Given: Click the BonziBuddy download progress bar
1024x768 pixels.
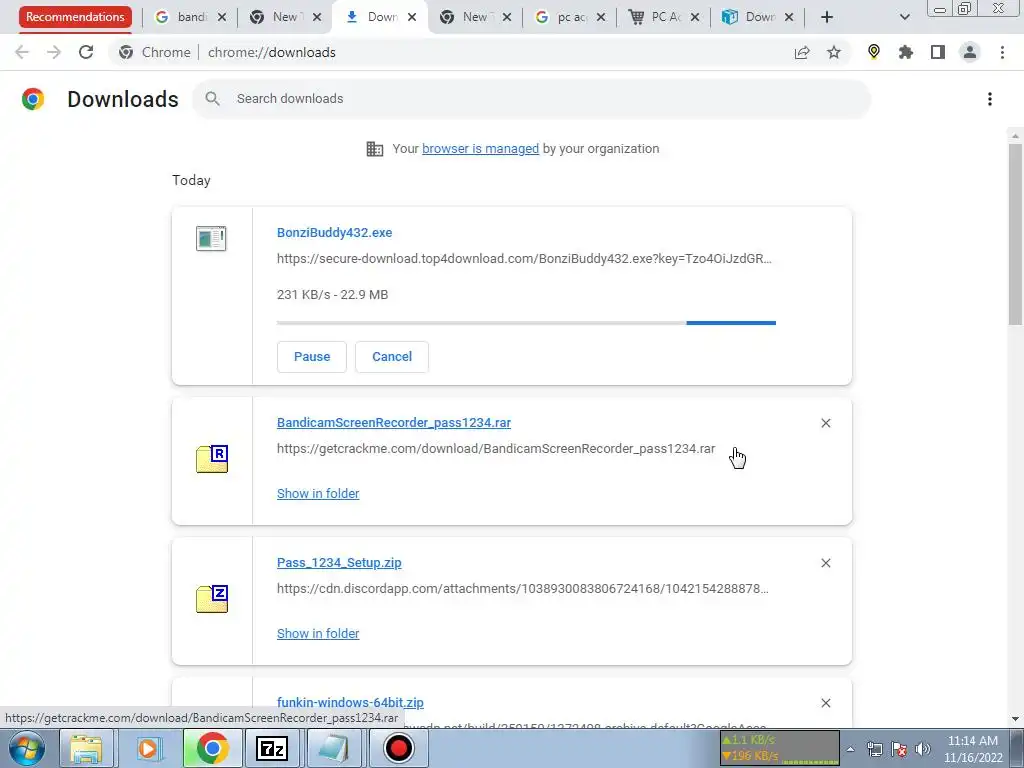Looking at the screenshot, I should (526, 323).
